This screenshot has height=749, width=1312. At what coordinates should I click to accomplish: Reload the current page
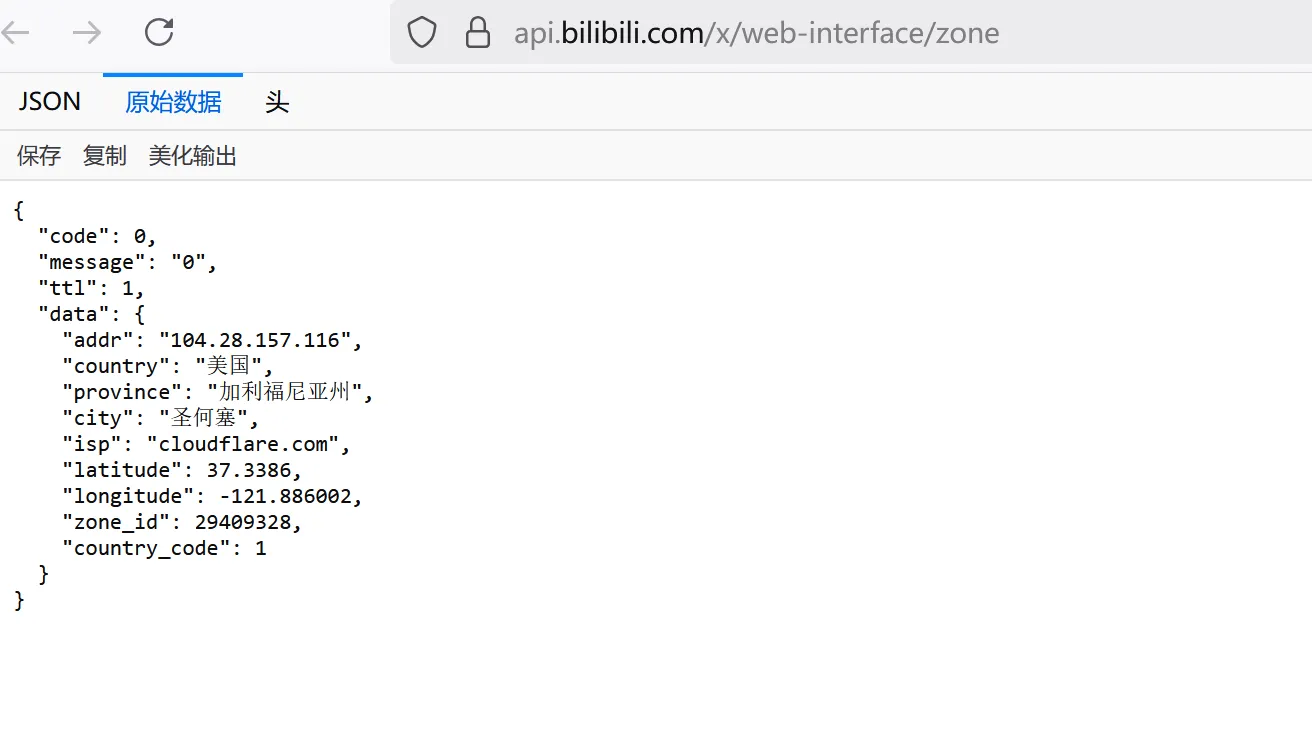coord(159,33)
